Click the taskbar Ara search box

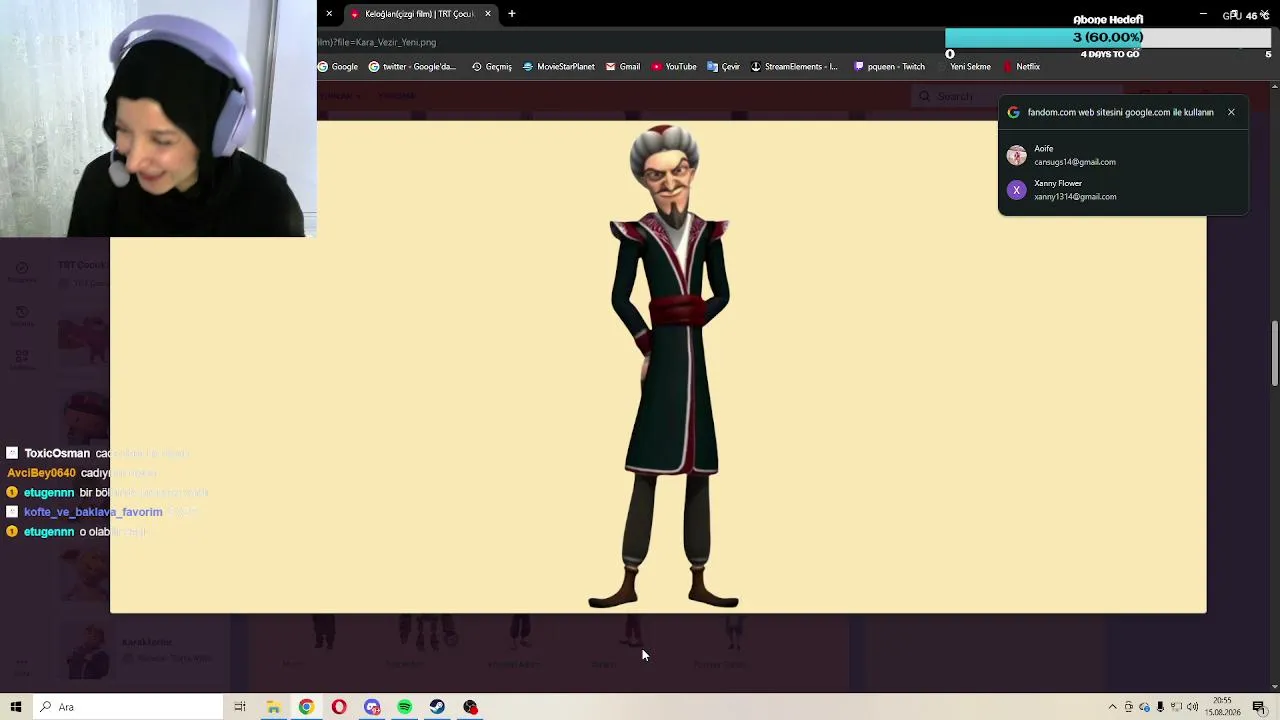pos(127,707)
